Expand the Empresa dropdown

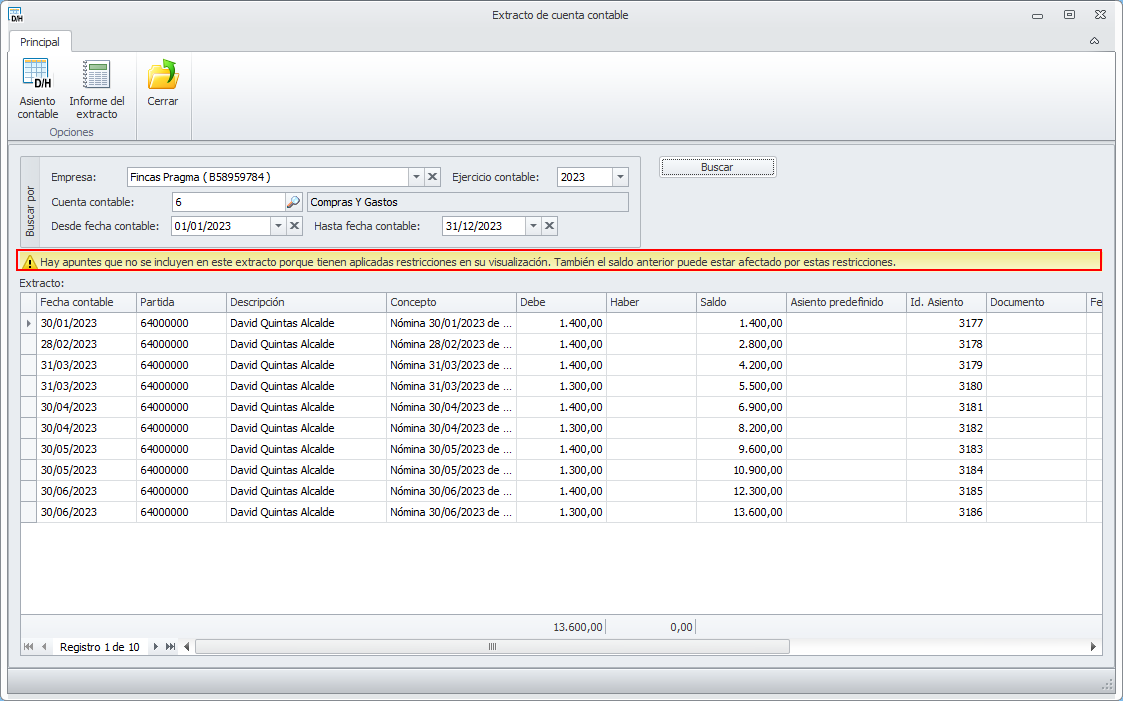[x=416, y=177]
